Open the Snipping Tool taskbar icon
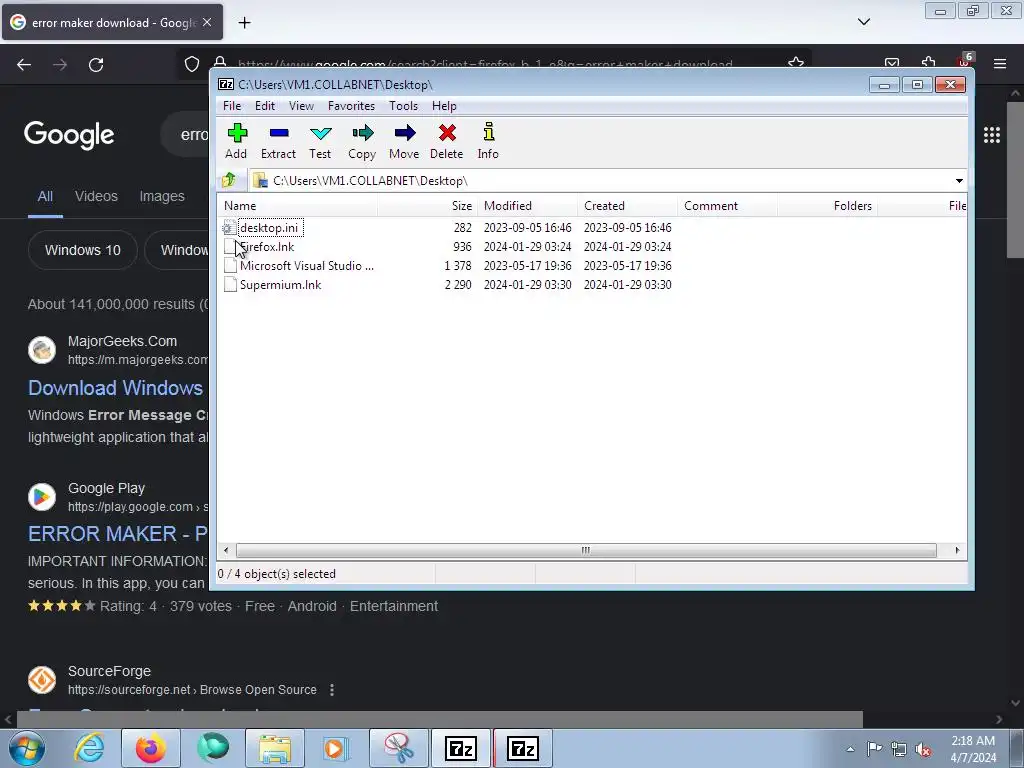 coord(398,748)
